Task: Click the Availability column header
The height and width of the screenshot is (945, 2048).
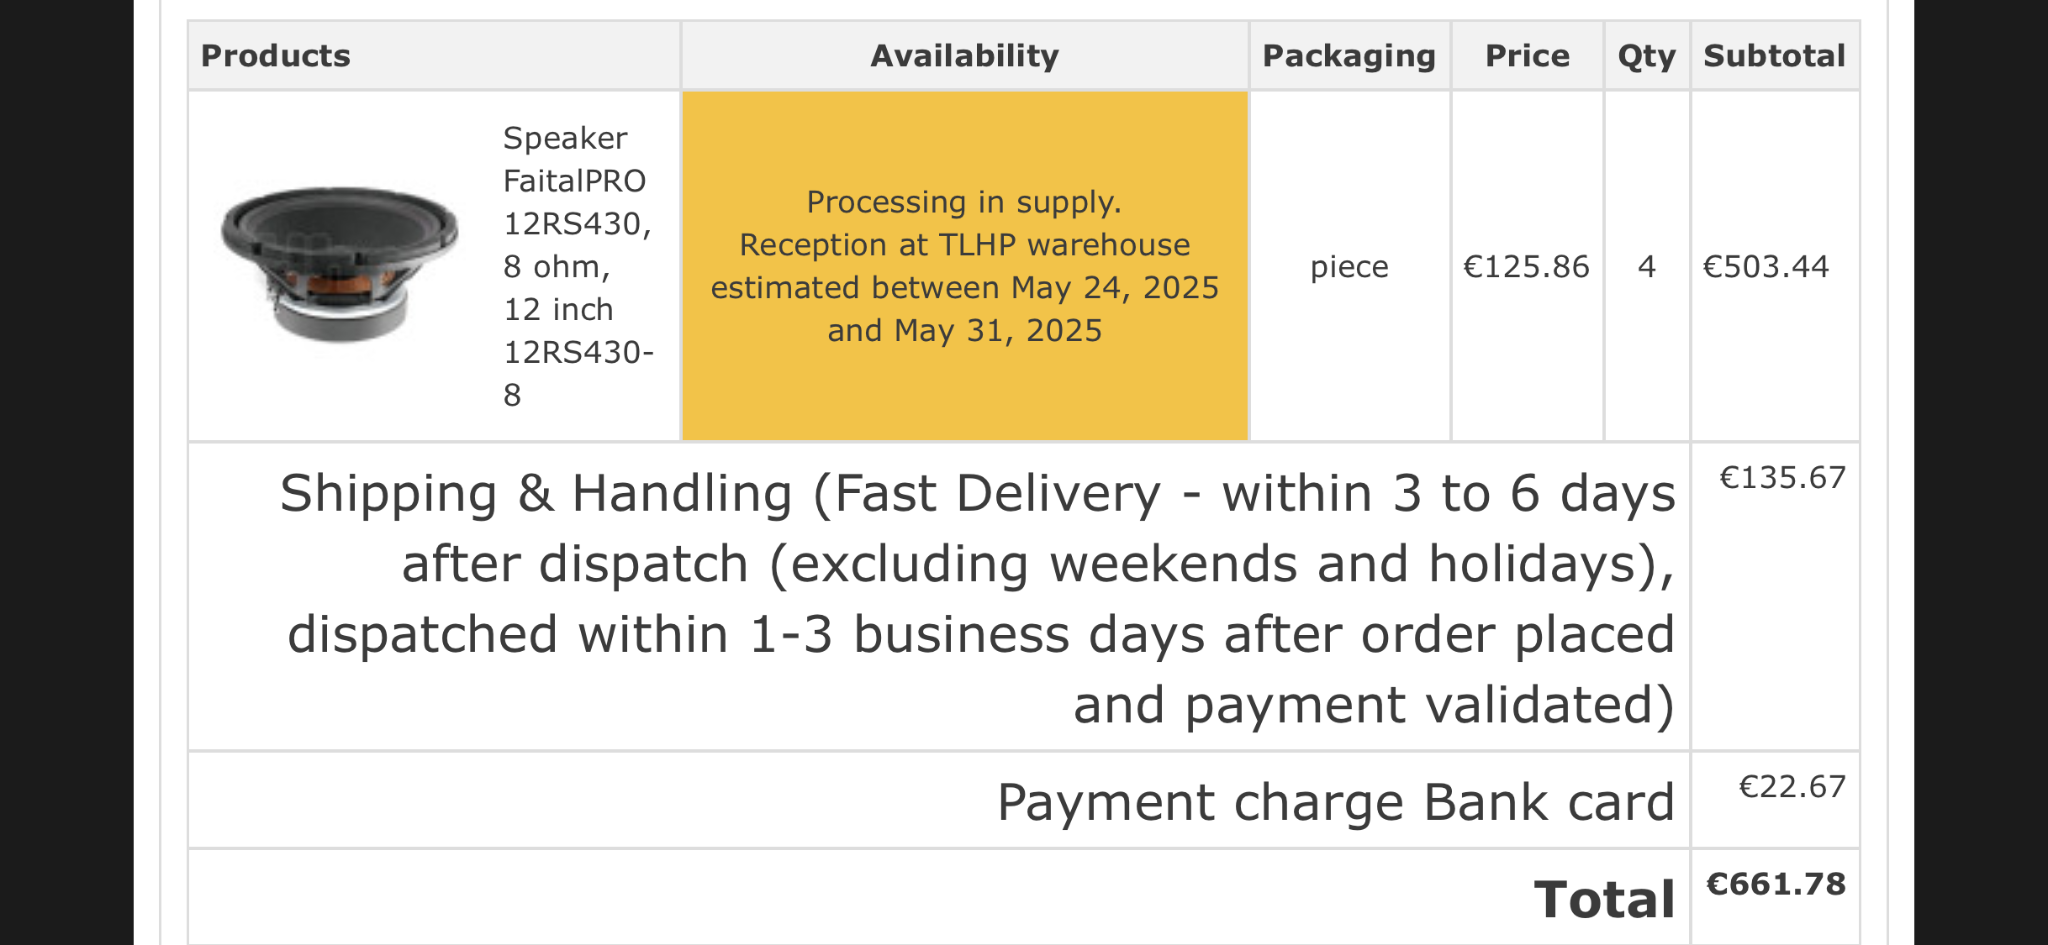Action: click(964, 56)
